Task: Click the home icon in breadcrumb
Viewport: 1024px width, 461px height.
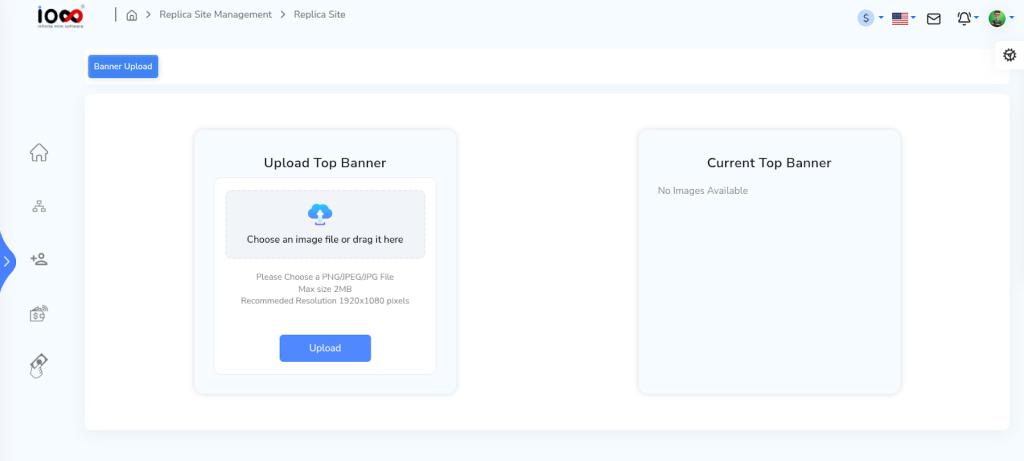Action: (132, 15)
